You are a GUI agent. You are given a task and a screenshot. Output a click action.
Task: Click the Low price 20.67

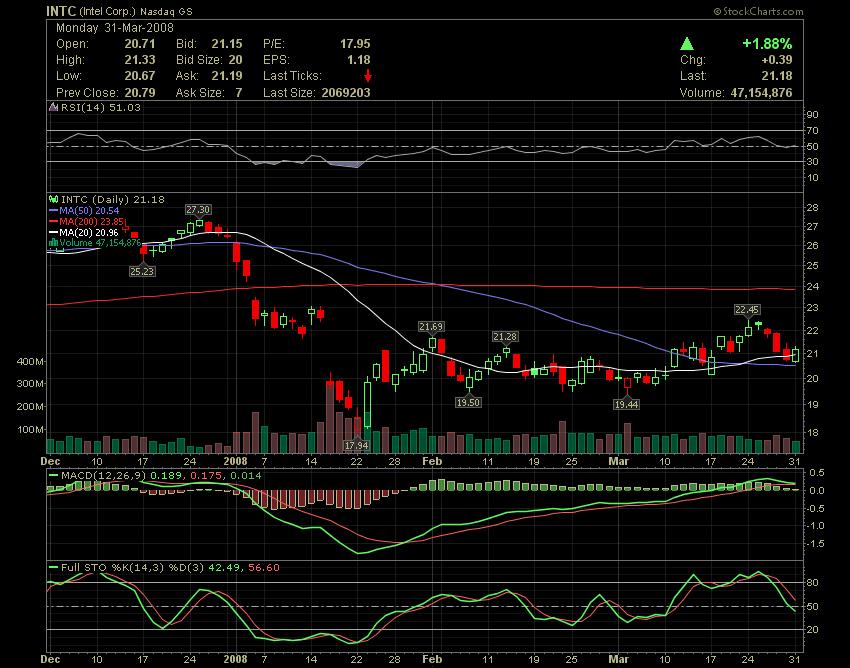[140, 75]
